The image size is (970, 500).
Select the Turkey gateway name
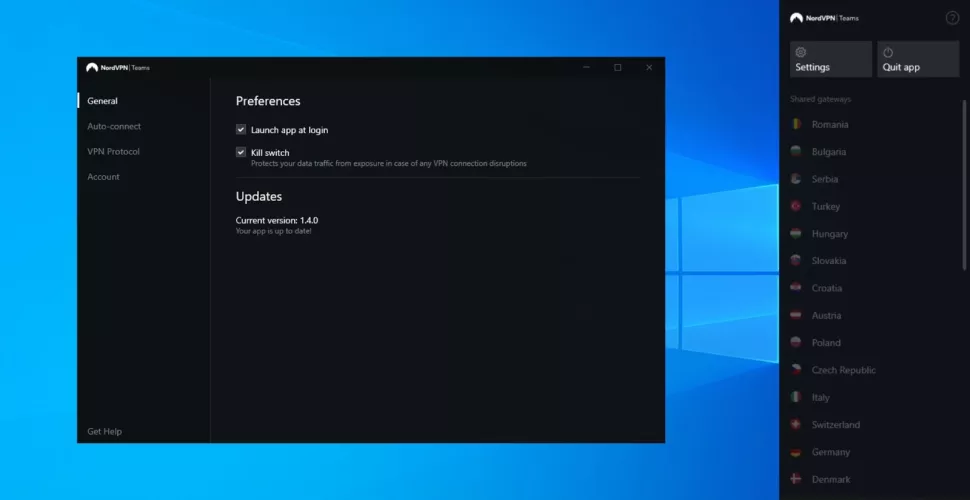826,207
